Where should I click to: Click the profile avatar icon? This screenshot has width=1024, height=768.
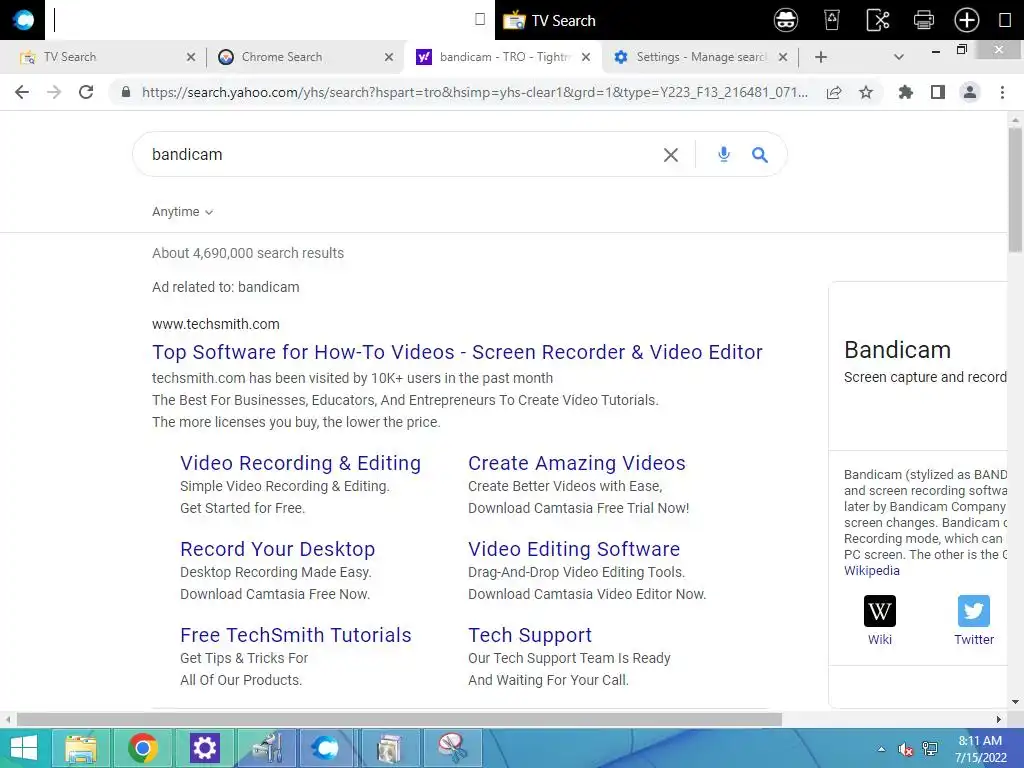pos(970,92)
